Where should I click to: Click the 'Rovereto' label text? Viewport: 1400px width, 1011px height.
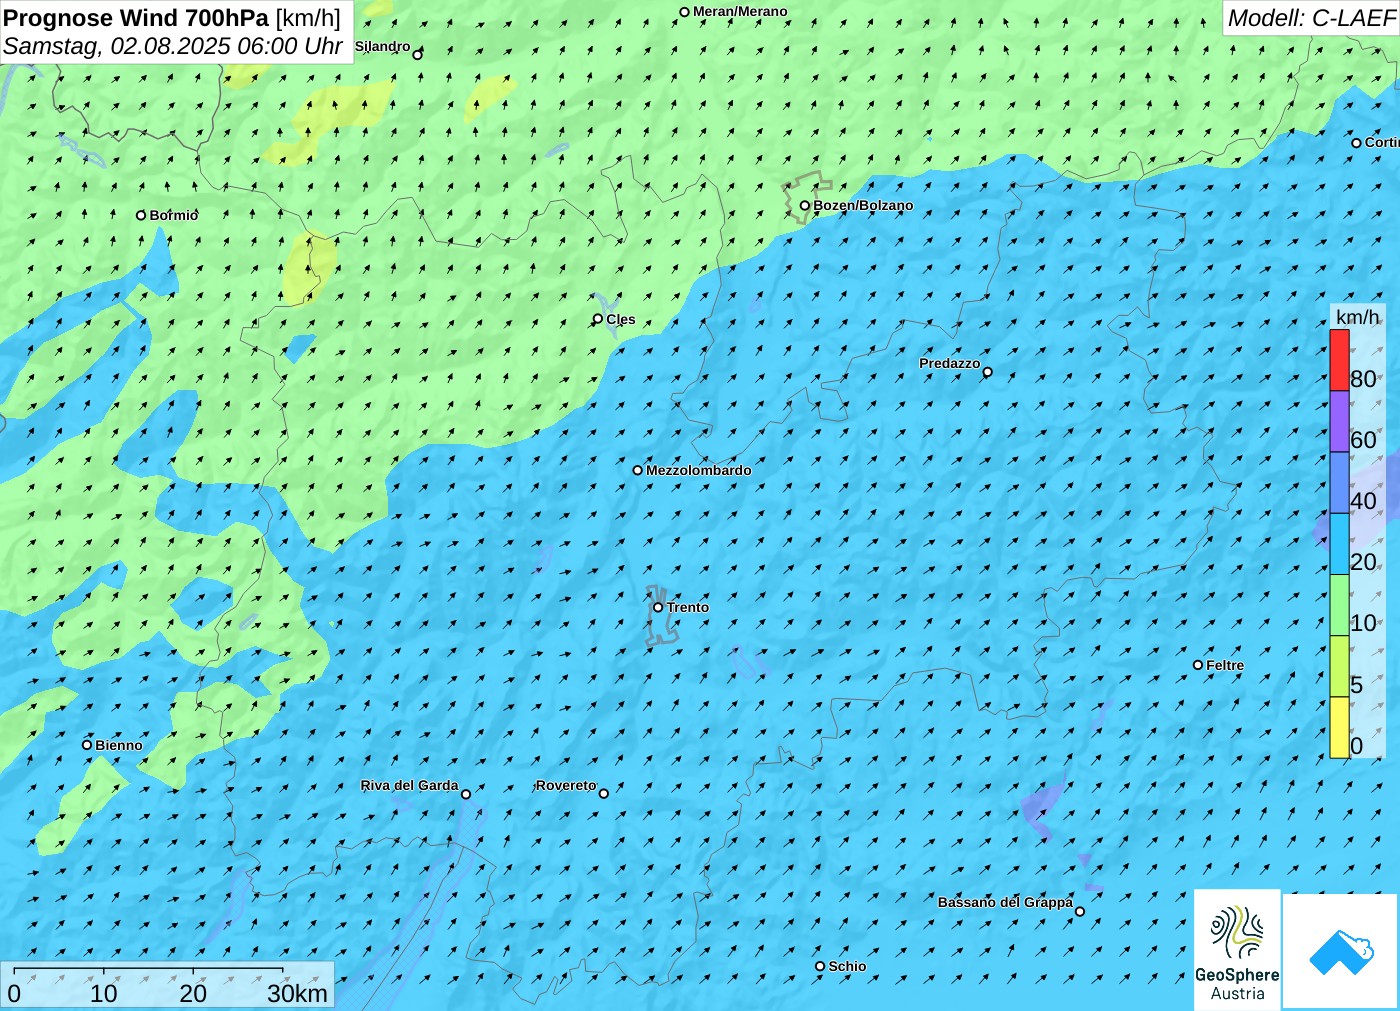566,785
